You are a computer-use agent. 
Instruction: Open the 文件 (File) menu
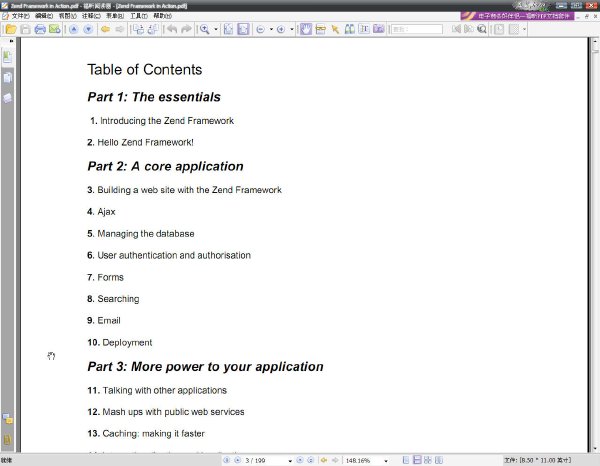[x=20, y=16]
